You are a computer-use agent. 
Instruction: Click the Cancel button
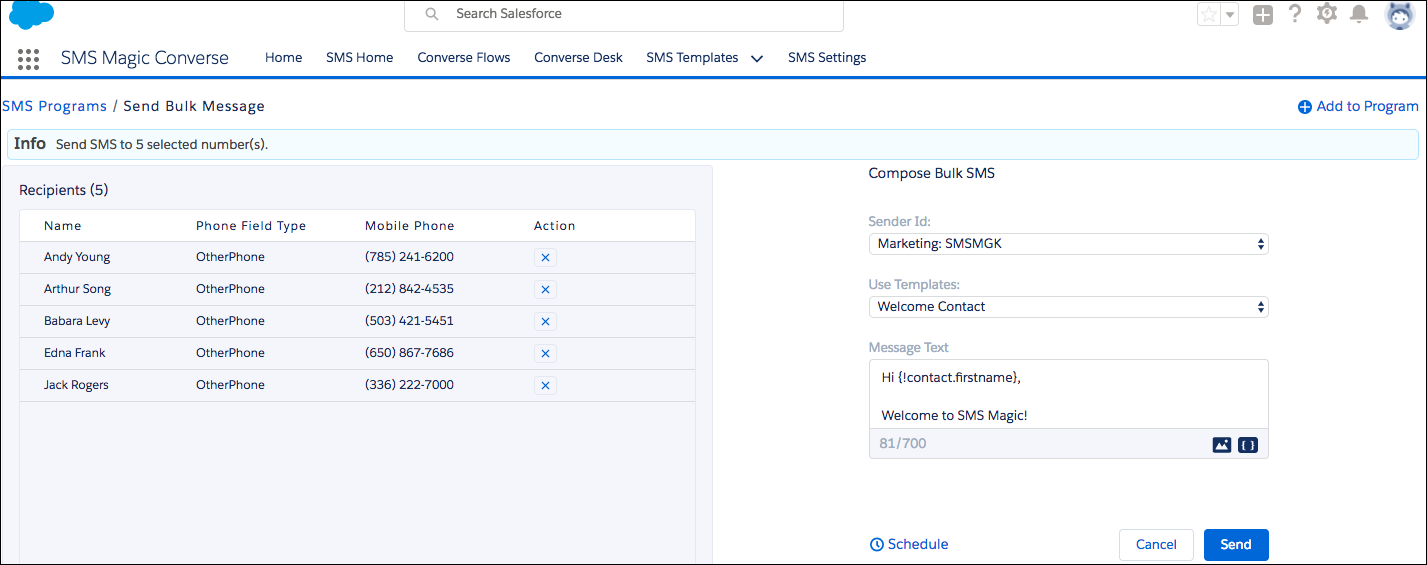(1156, 545)
